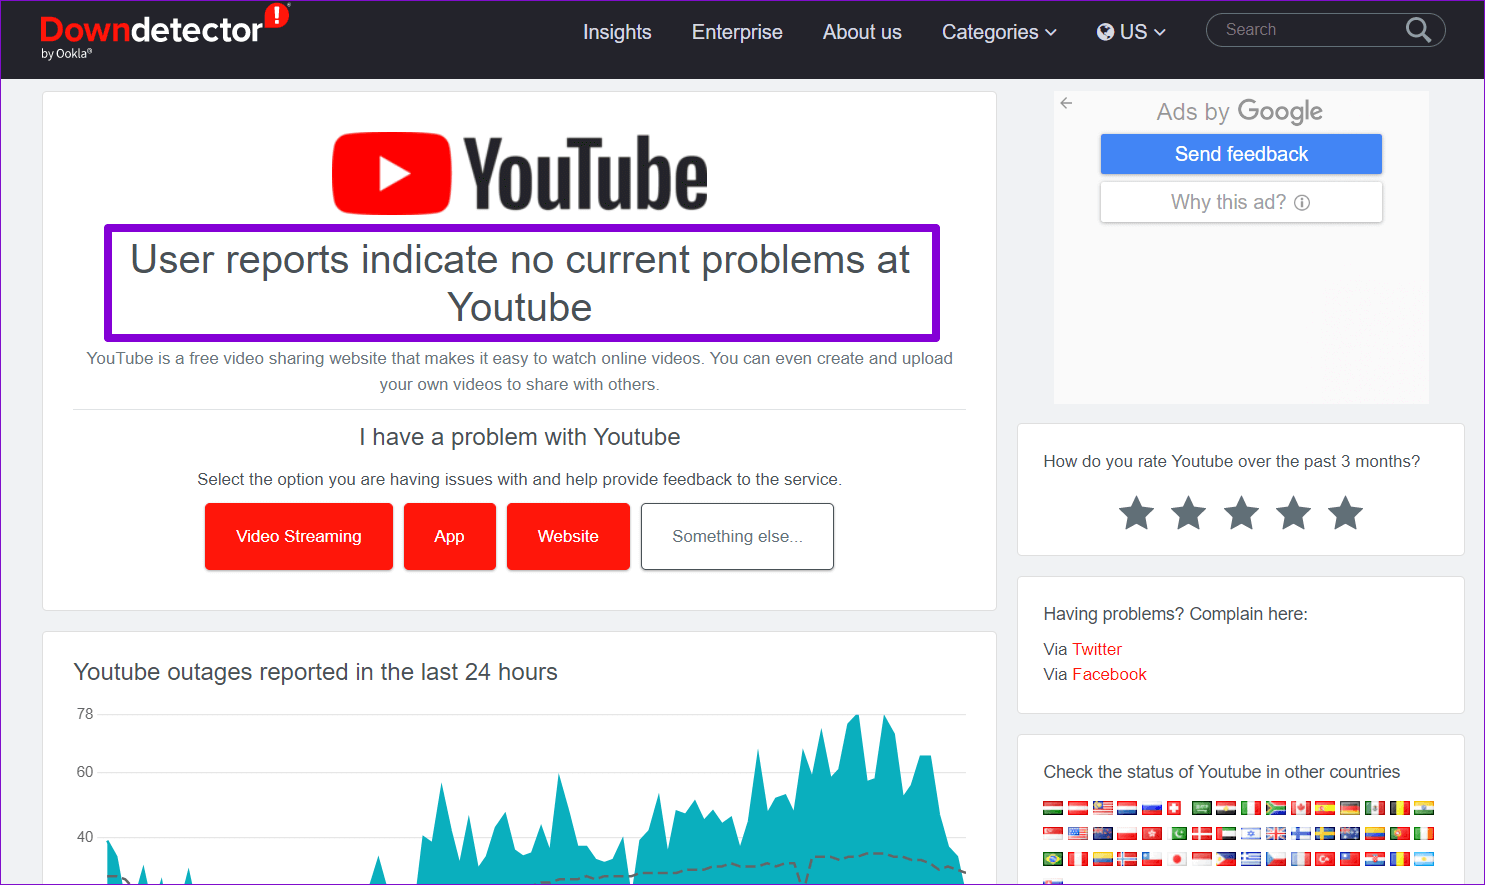The image size is (1485, 885).
Task: Click the Something else... button
Action: [737, 536]
